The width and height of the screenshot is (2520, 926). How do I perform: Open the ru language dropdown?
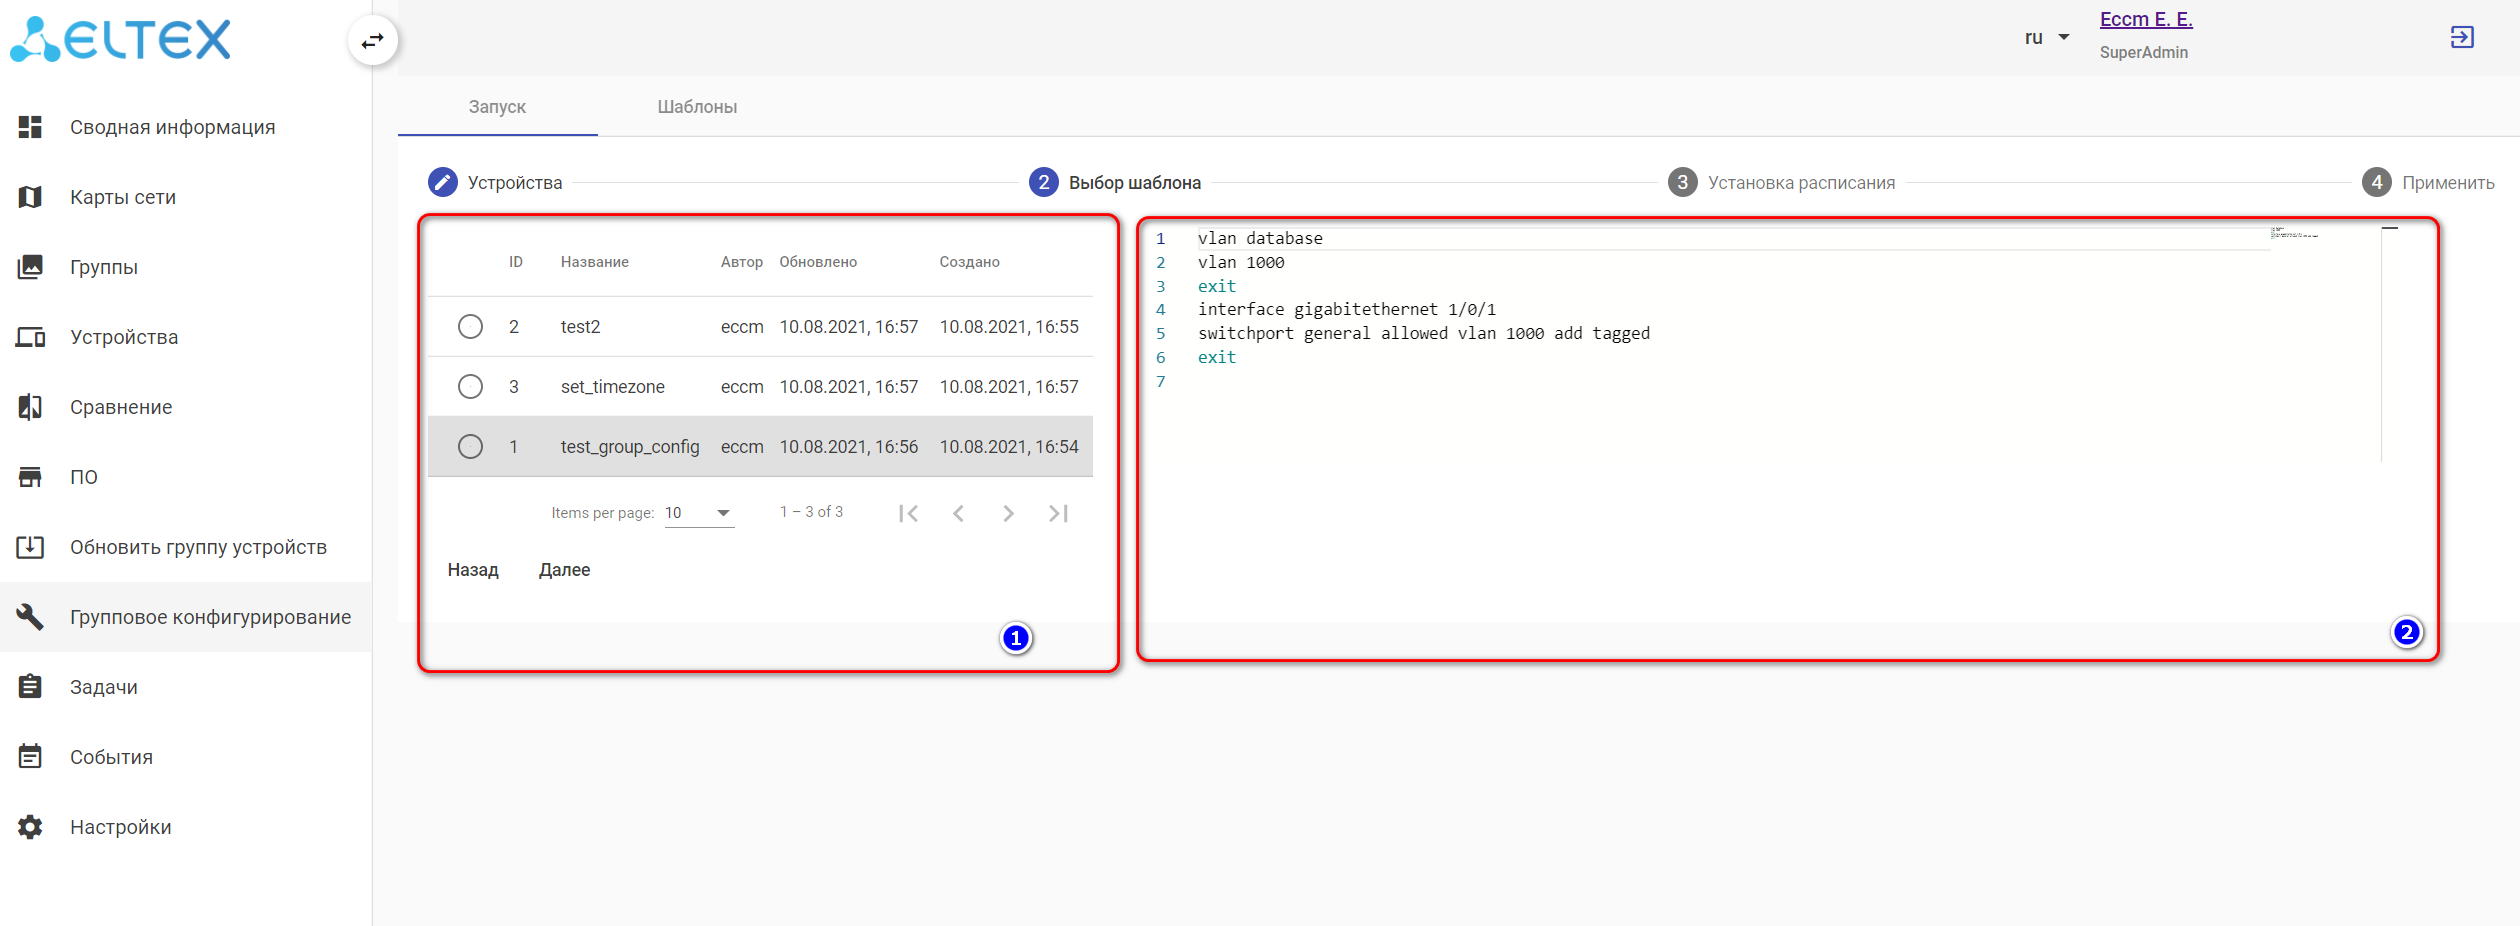(2046, 38)
